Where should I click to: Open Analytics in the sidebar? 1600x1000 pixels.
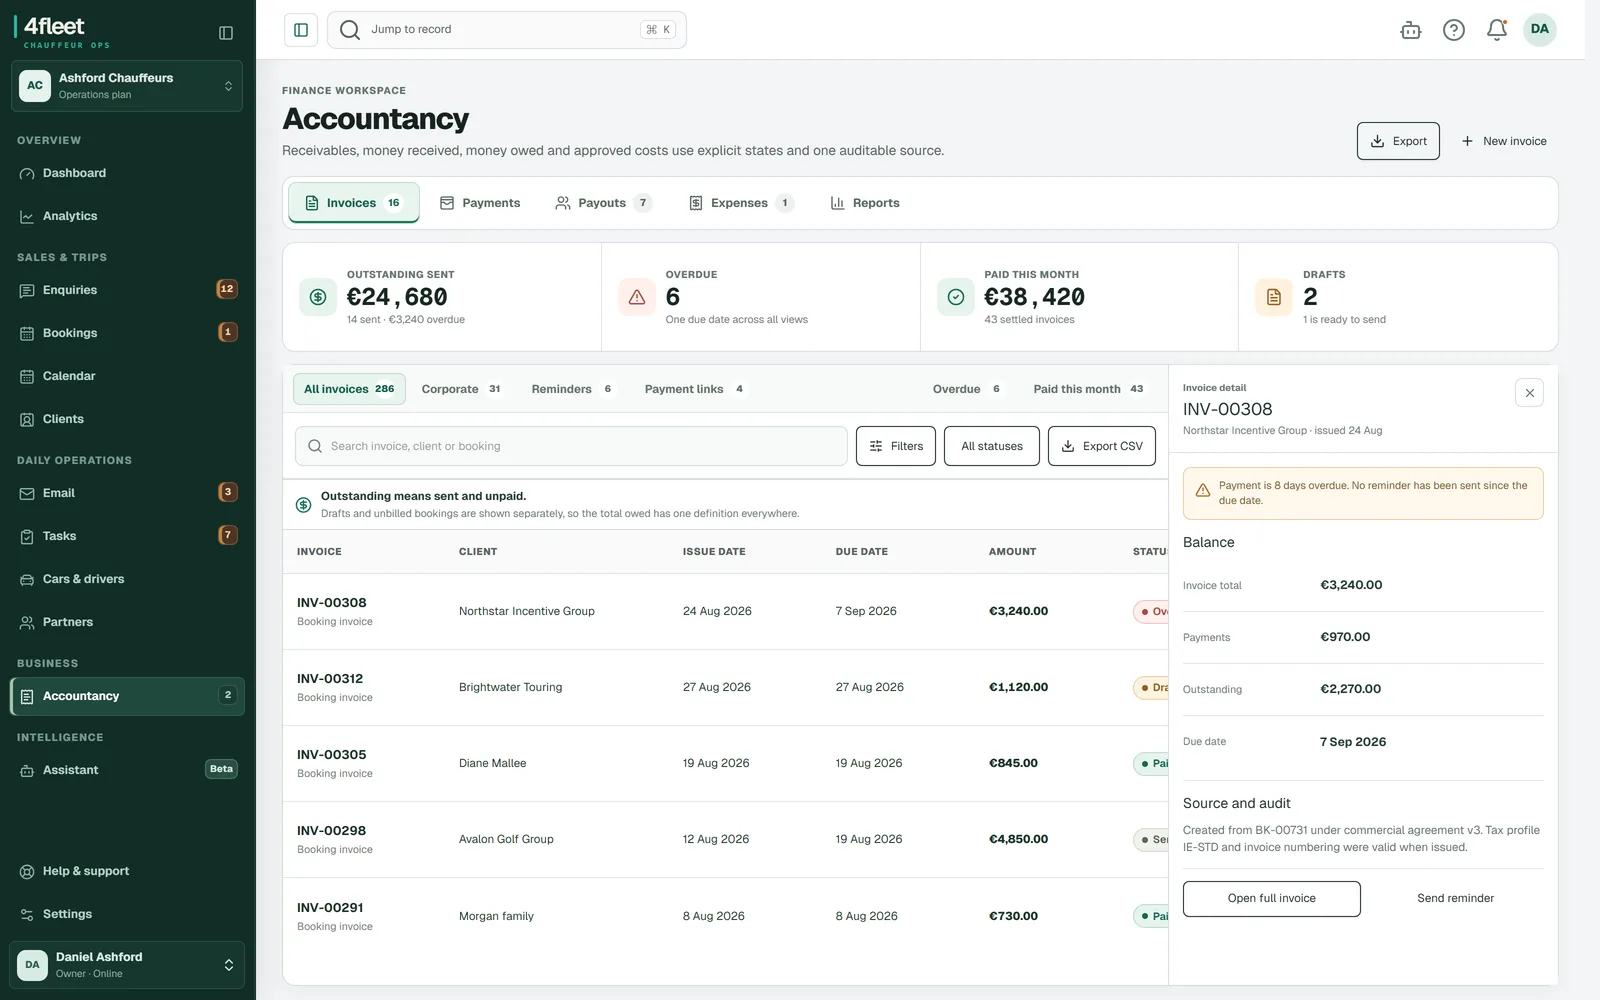point(127,216)
